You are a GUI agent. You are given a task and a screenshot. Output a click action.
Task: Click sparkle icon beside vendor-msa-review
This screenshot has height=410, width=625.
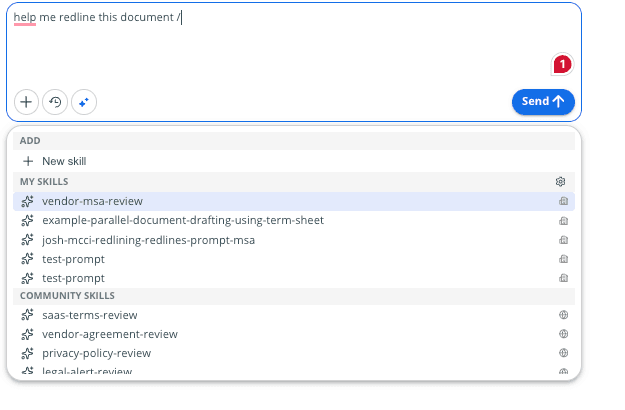(x=28, y=201)
